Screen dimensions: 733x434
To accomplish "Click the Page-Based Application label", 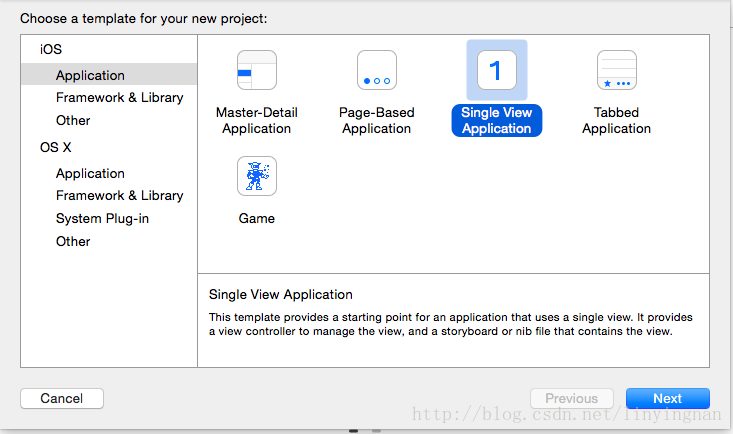I will (x=377, y=120).
